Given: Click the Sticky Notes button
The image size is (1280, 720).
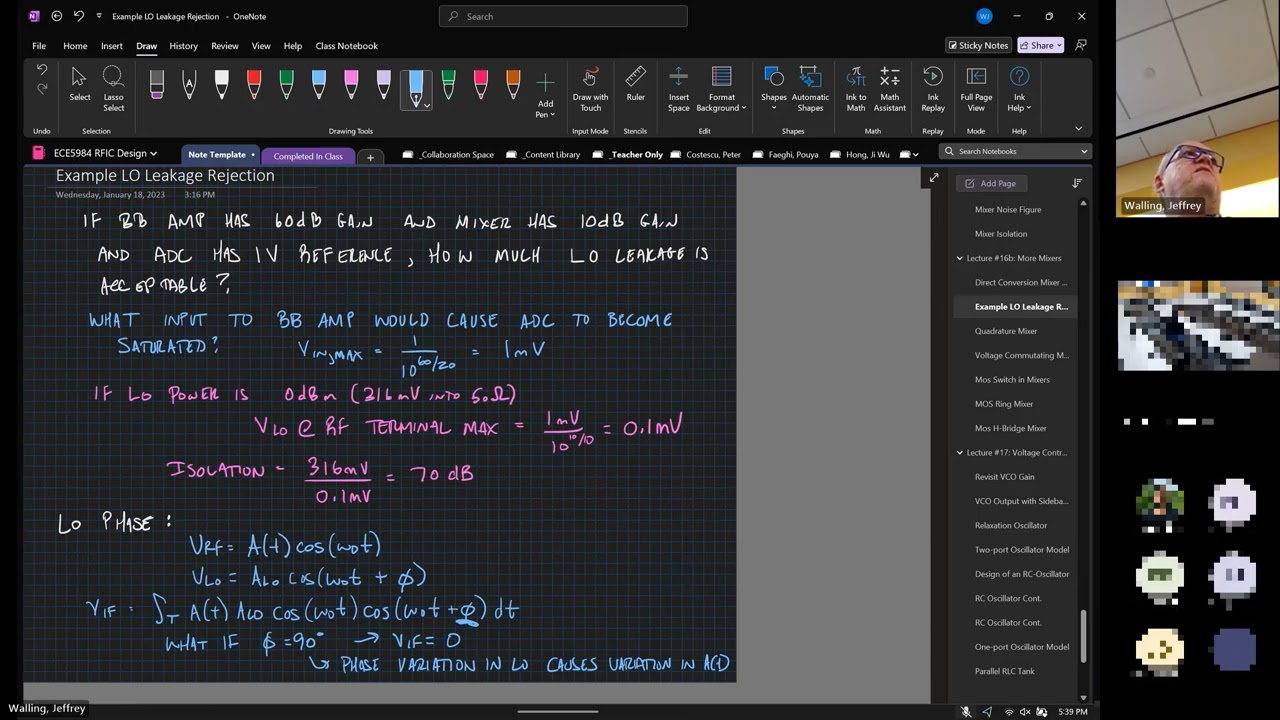Looking at the screenshot, I should click(x=978, y=45).
